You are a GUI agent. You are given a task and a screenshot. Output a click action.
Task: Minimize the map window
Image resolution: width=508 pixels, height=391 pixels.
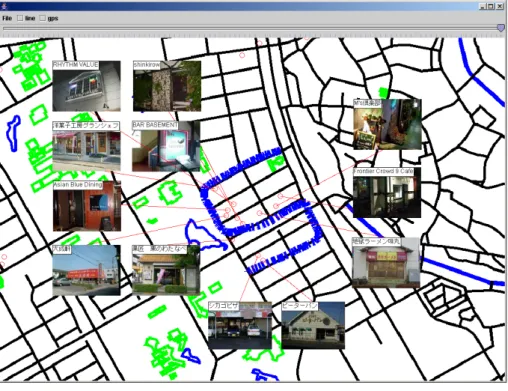point(482,6)
